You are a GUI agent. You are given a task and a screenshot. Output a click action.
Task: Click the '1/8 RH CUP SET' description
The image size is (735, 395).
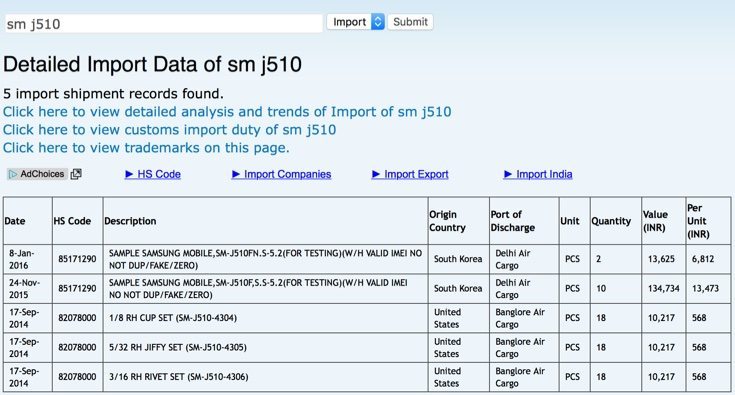[x=173, y=318]
